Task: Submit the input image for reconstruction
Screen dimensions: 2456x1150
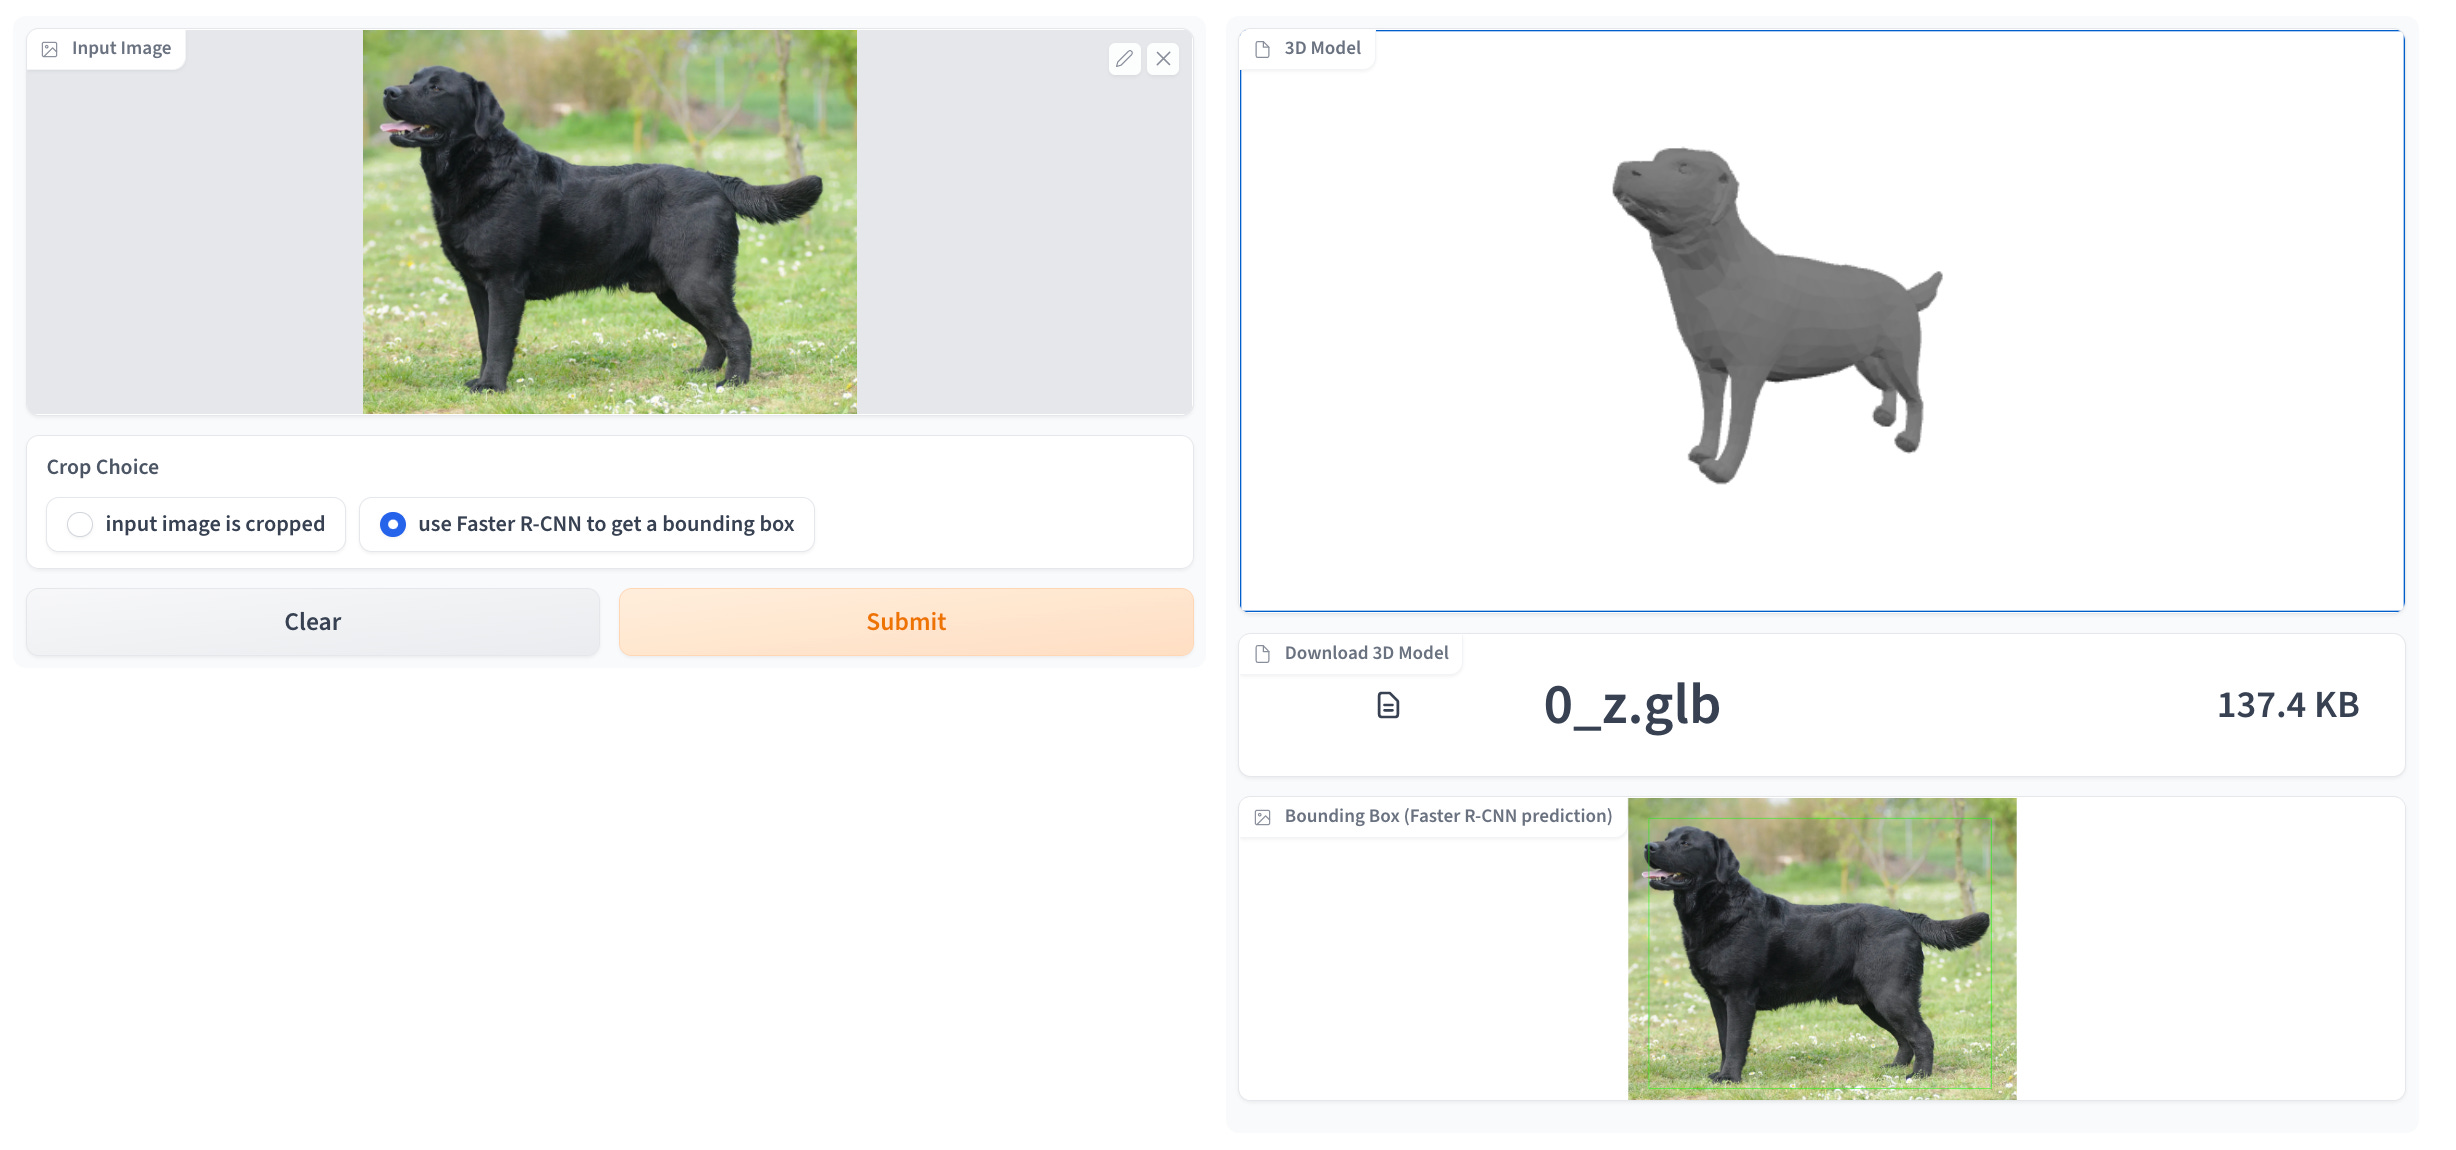Action: click(x=906, y=622)
